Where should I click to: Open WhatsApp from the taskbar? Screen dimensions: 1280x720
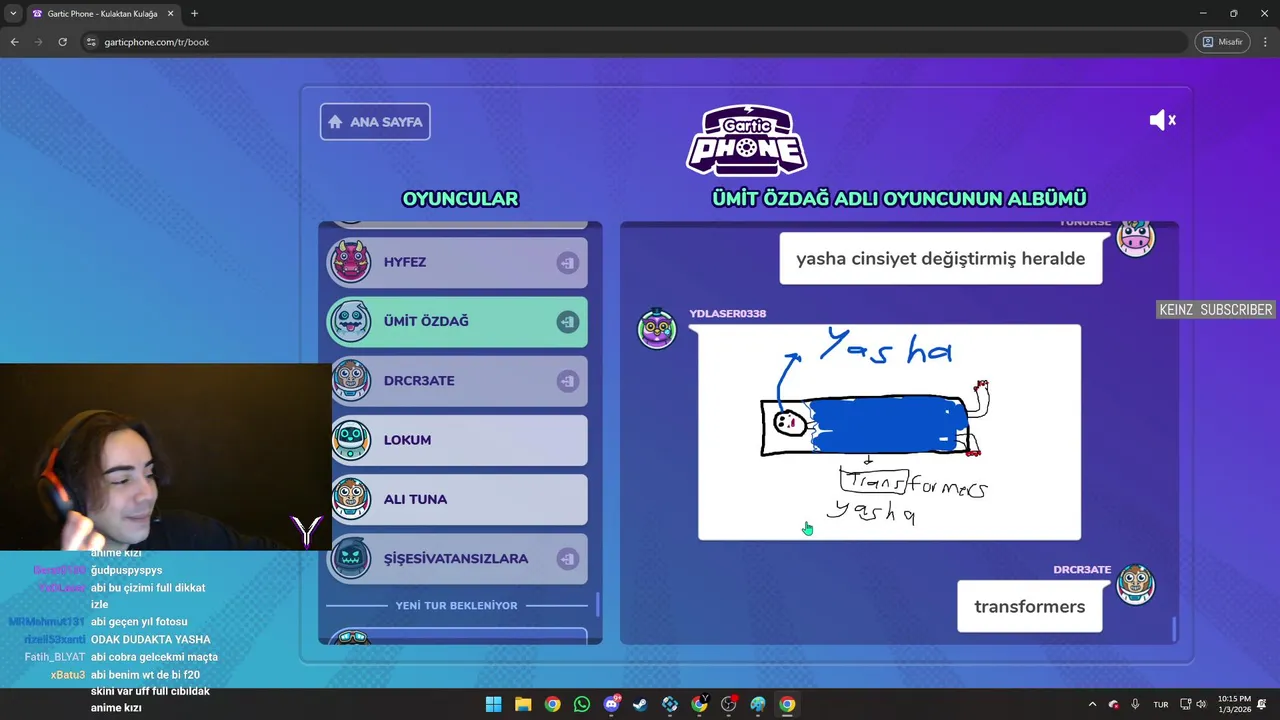pyautogui.click(x=582, y=704)
